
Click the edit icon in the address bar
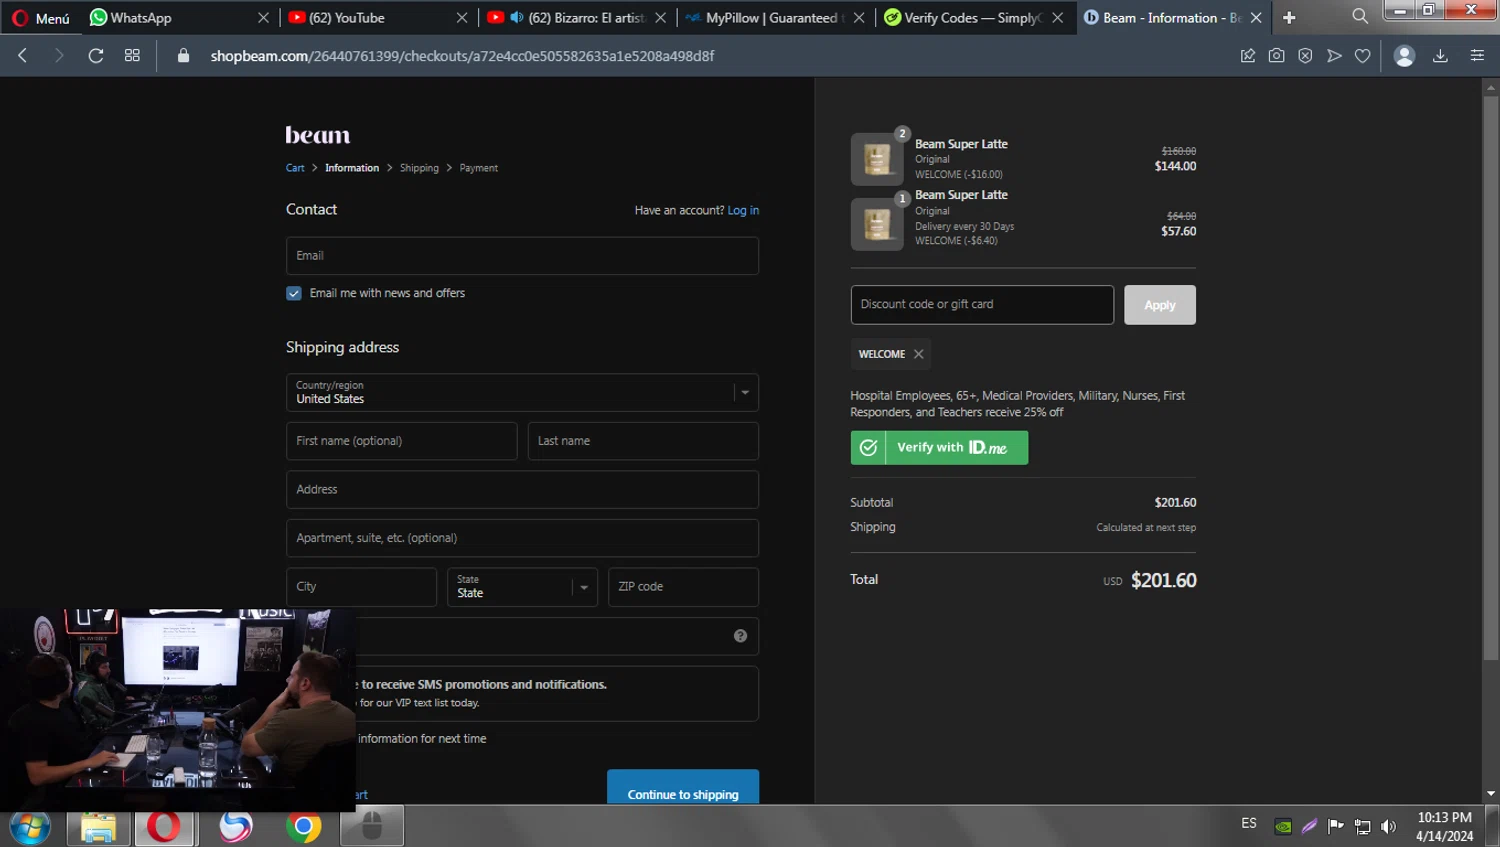tap(1248, 56)
